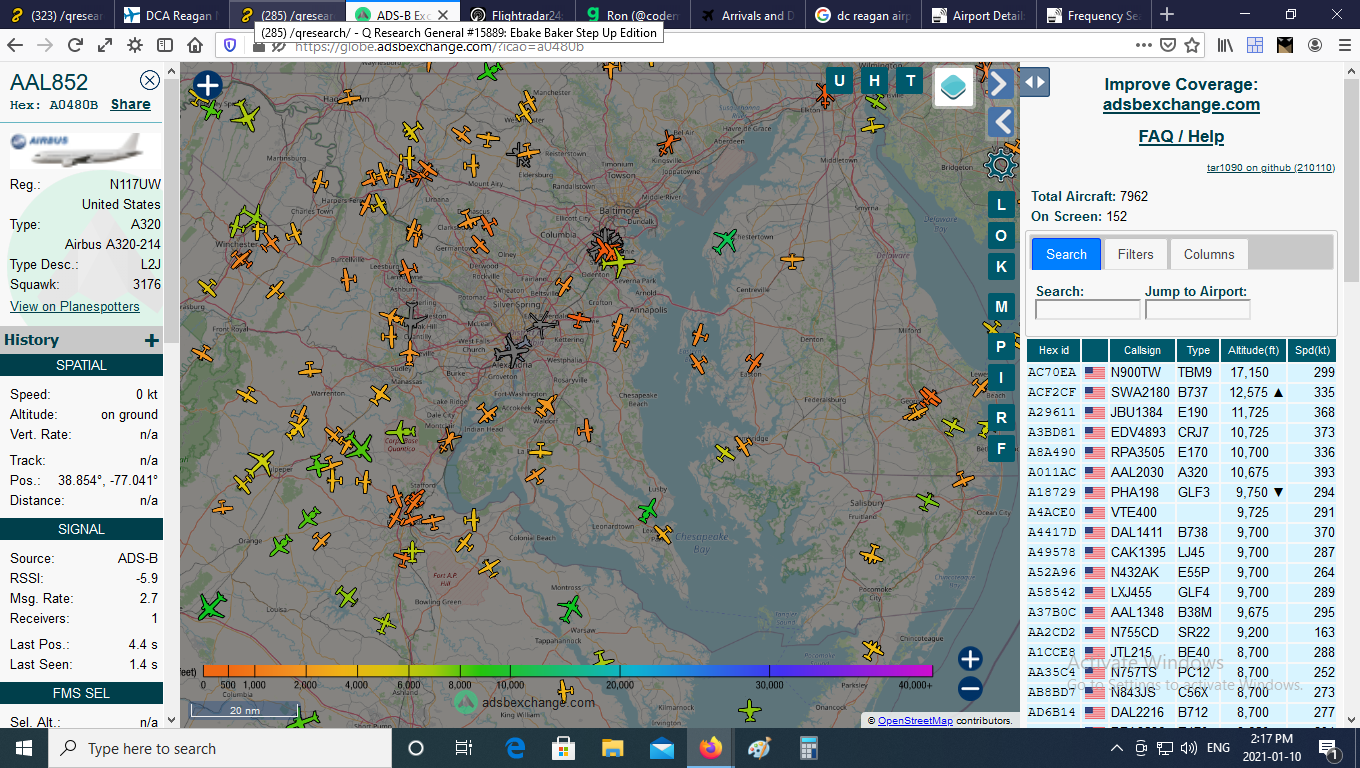Sort table by Spd(kt) column

1312,350
